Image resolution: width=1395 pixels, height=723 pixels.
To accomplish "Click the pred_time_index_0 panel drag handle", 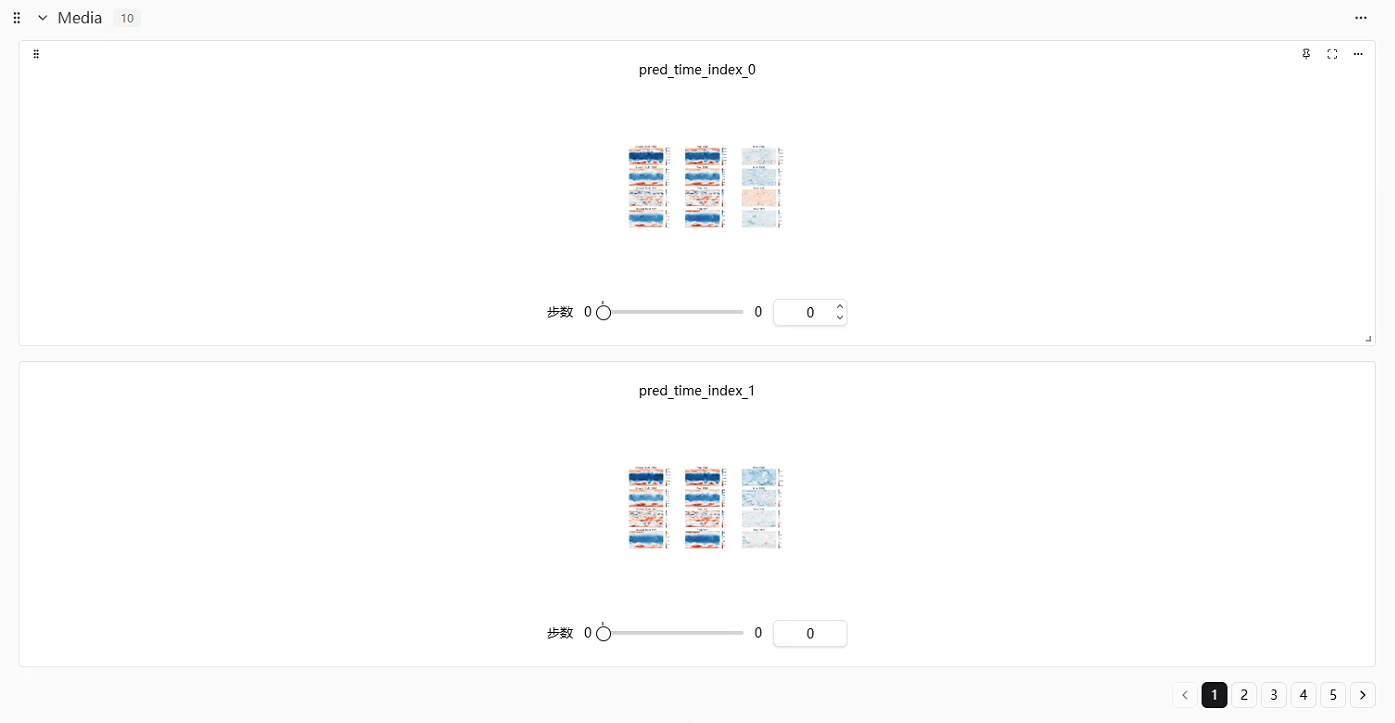I will [x=36, y=54].
